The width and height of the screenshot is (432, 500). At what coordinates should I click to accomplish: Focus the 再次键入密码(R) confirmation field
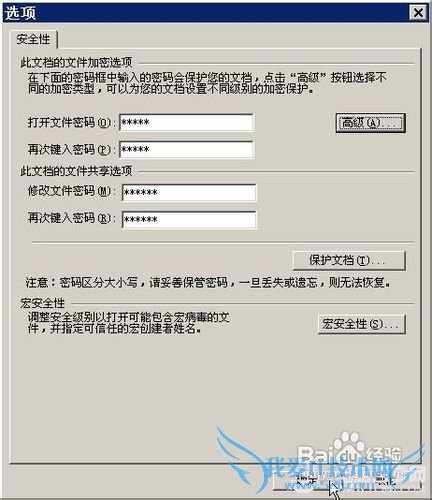[189, 220]
